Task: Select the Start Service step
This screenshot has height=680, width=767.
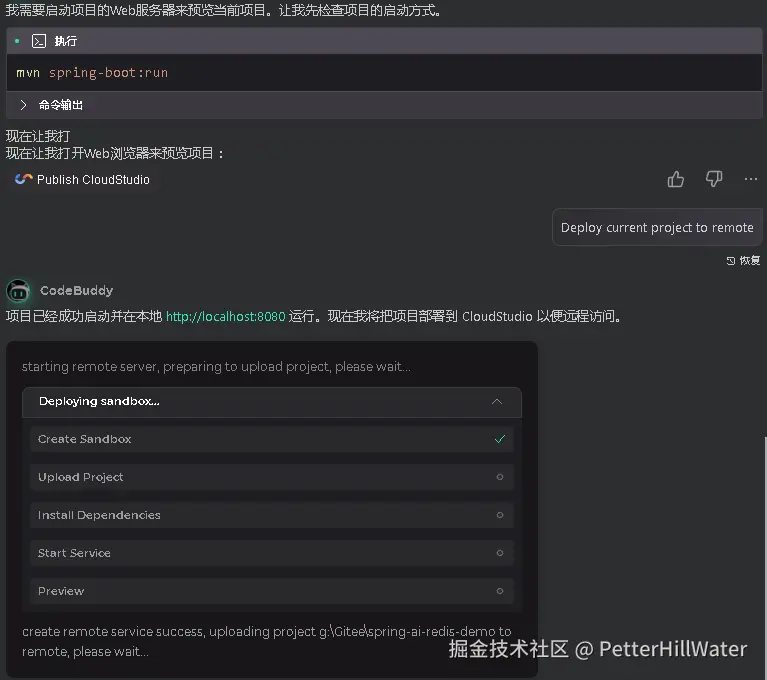Action: (272, 553)
